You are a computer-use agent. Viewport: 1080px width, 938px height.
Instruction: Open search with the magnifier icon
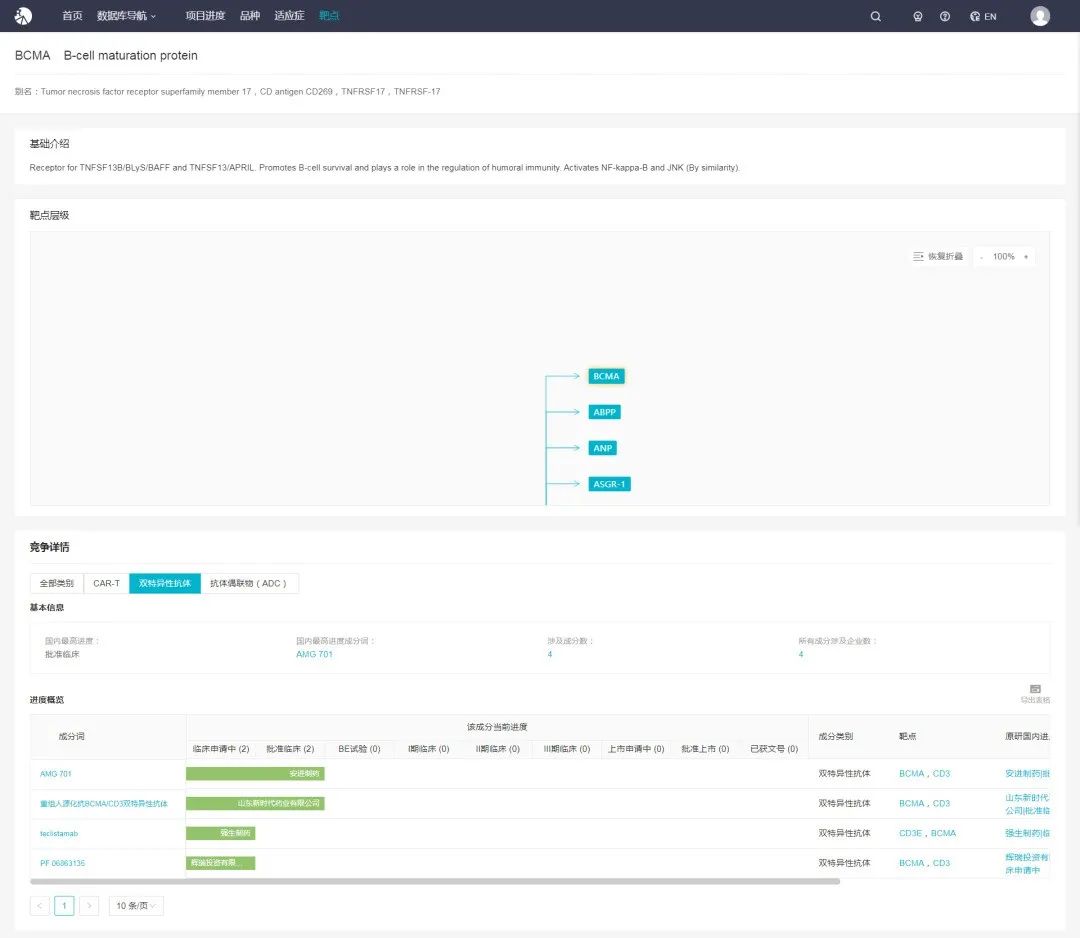pos(876,16)
